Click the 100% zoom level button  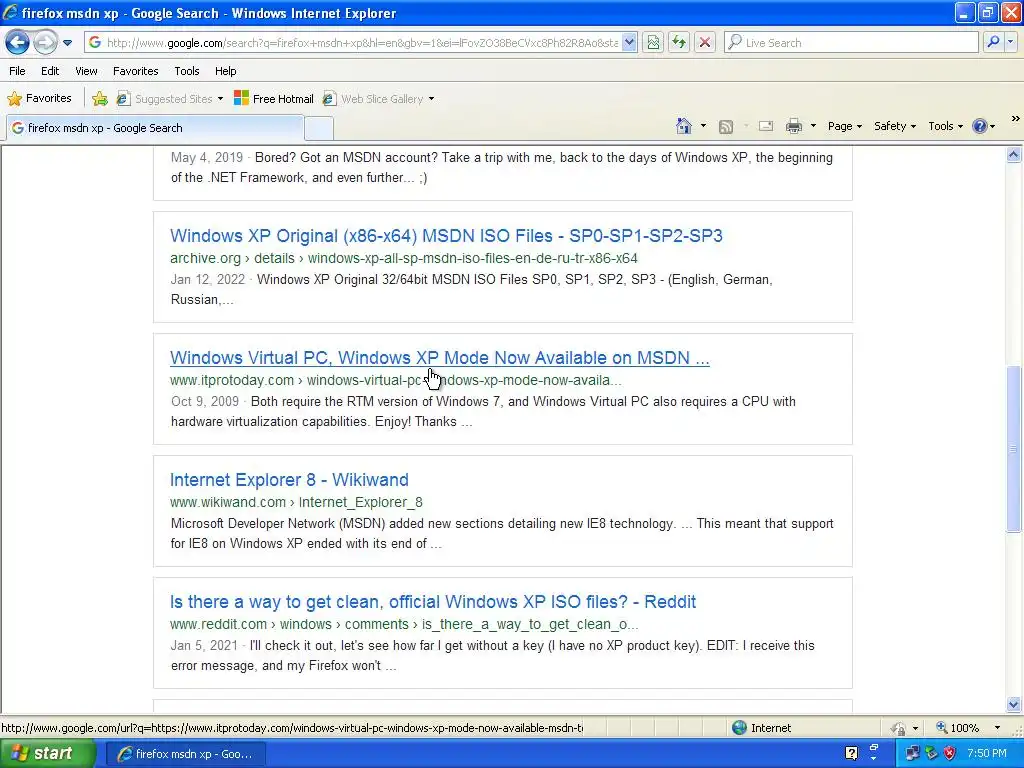pyautogui.click(x=957, y=728)
